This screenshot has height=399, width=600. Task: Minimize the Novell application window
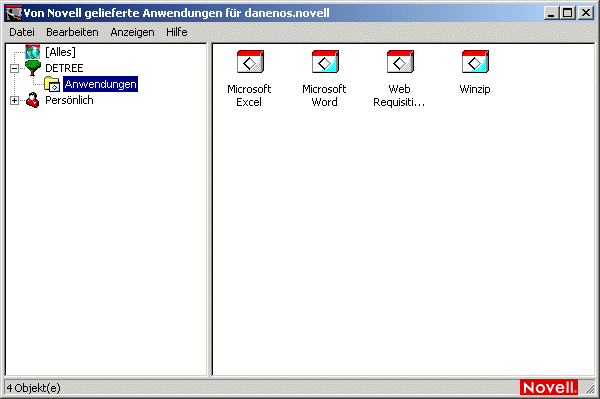[551, 13]
